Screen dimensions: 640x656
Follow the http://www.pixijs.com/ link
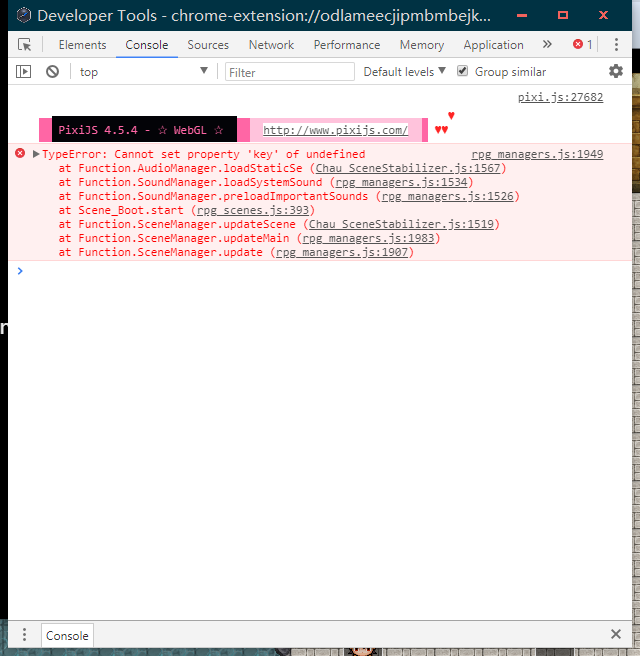(x=335, y=130)
